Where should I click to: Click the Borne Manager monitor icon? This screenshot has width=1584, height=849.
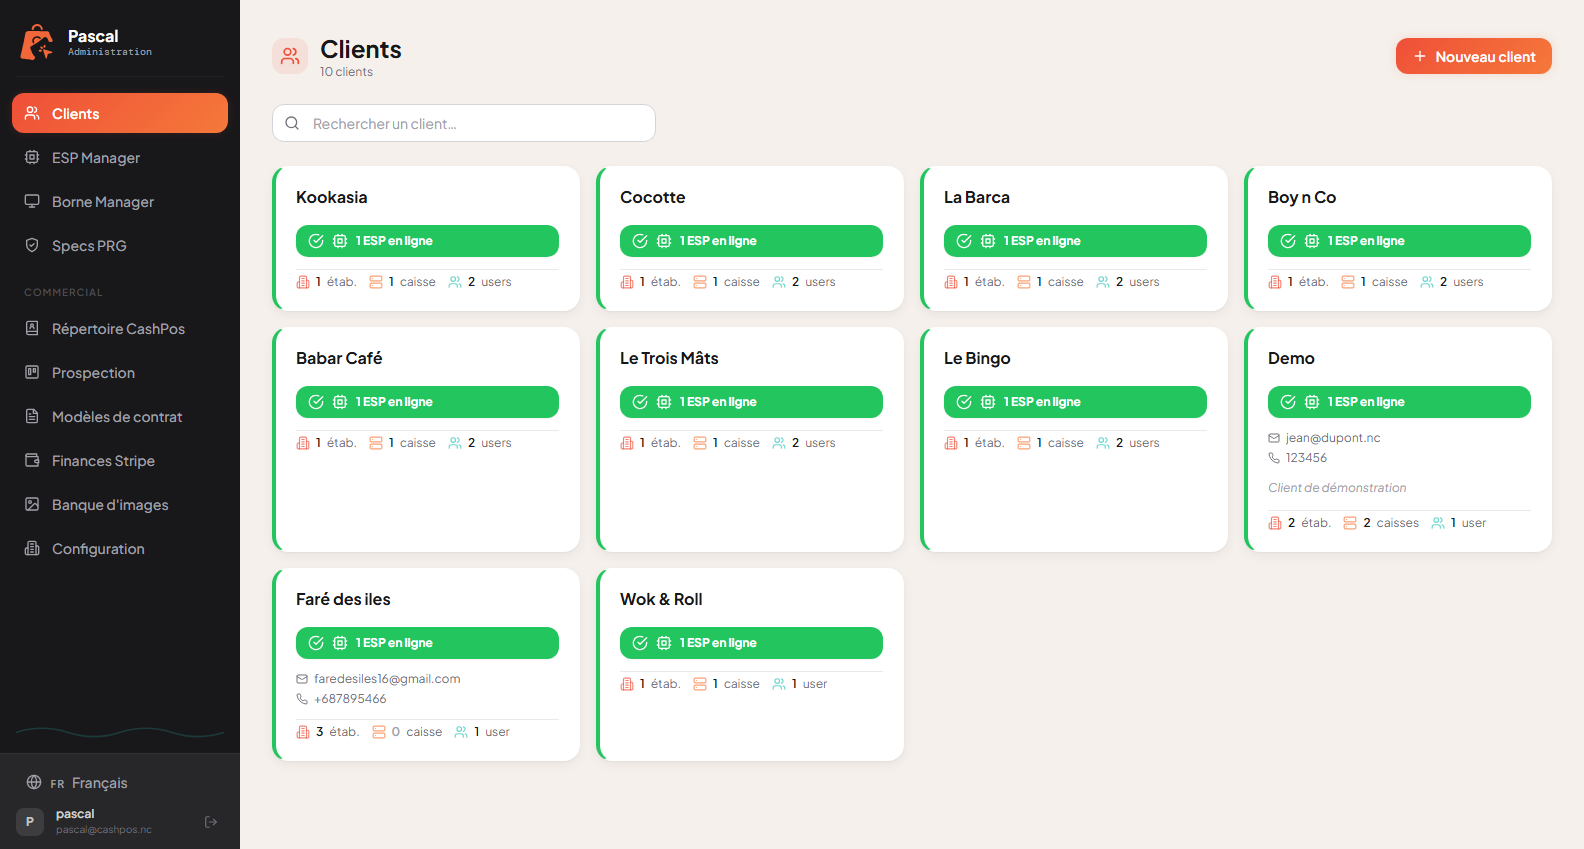tap(32, 201)
